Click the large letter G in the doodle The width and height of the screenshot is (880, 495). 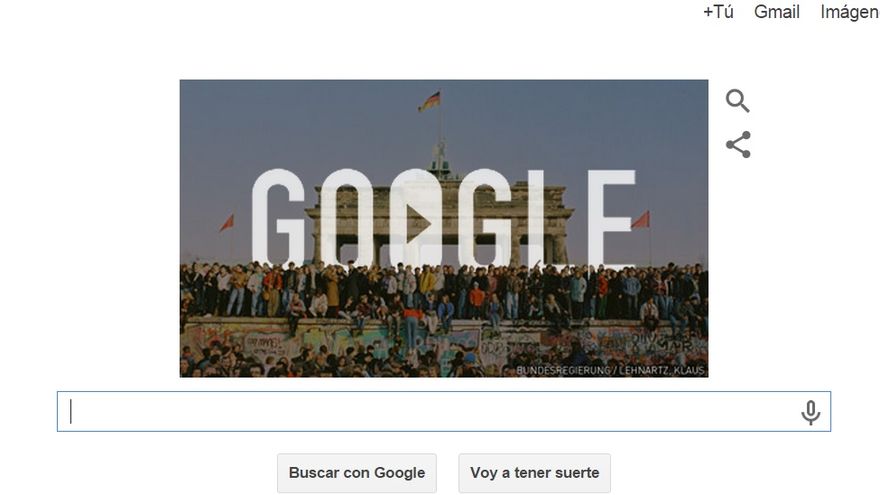coord(279,217)
